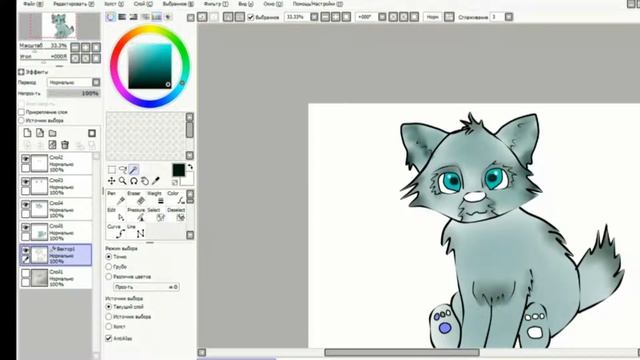This screenshot has width=640, height=360.
Task: Hide the Слой4 layer
Action: pos(25,204)
